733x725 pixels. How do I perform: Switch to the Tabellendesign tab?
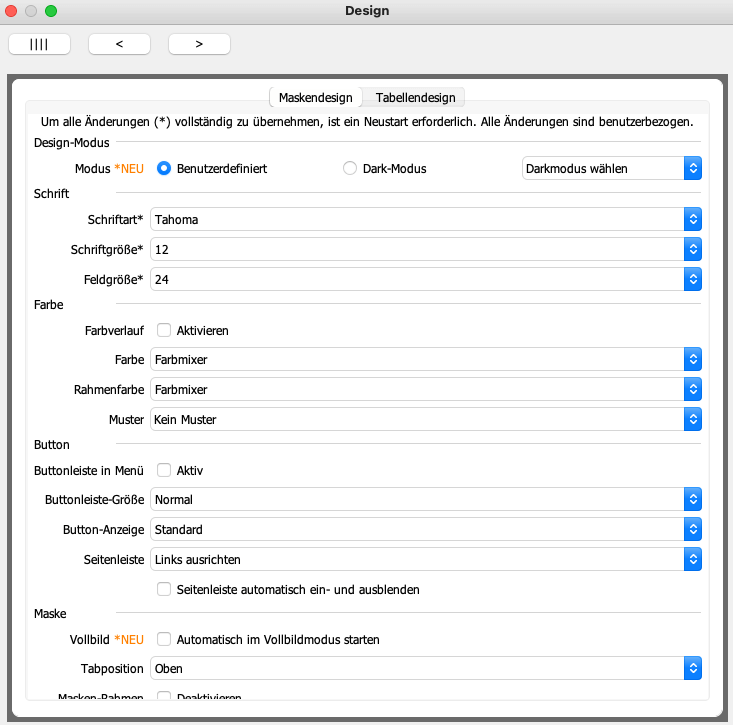coord(415,98)
